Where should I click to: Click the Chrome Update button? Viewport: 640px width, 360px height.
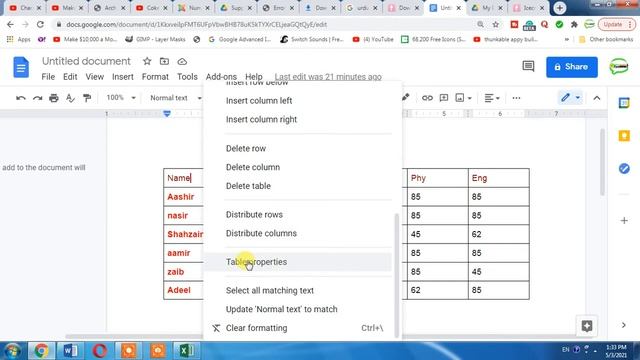[616, 24]
